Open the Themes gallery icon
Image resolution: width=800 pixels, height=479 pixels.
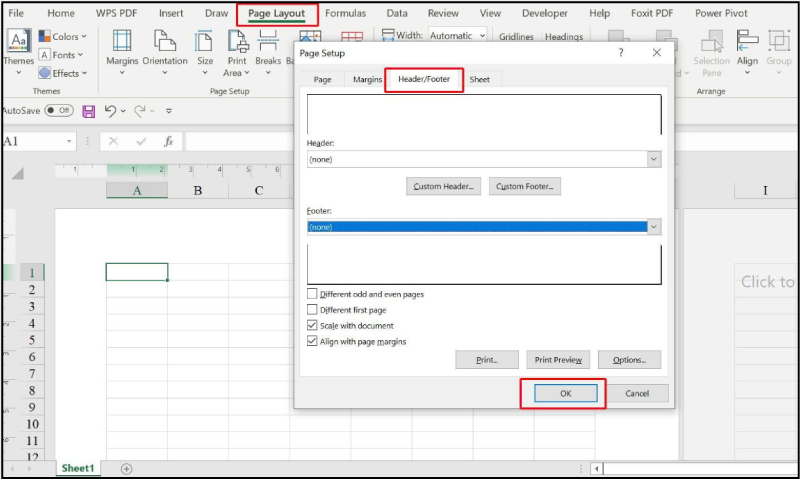18,42
